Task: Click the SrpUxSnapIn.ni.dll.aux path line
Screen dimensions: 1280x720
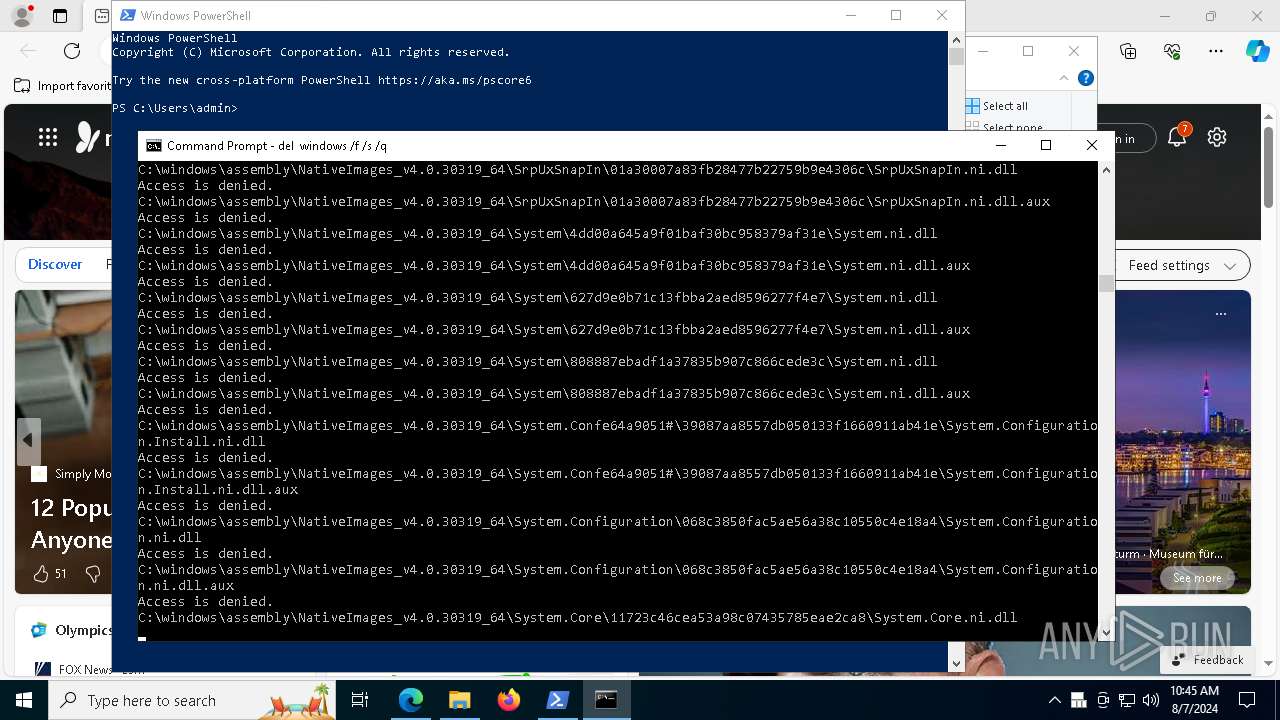Action: pyautogui.click(x=594, y=202)
